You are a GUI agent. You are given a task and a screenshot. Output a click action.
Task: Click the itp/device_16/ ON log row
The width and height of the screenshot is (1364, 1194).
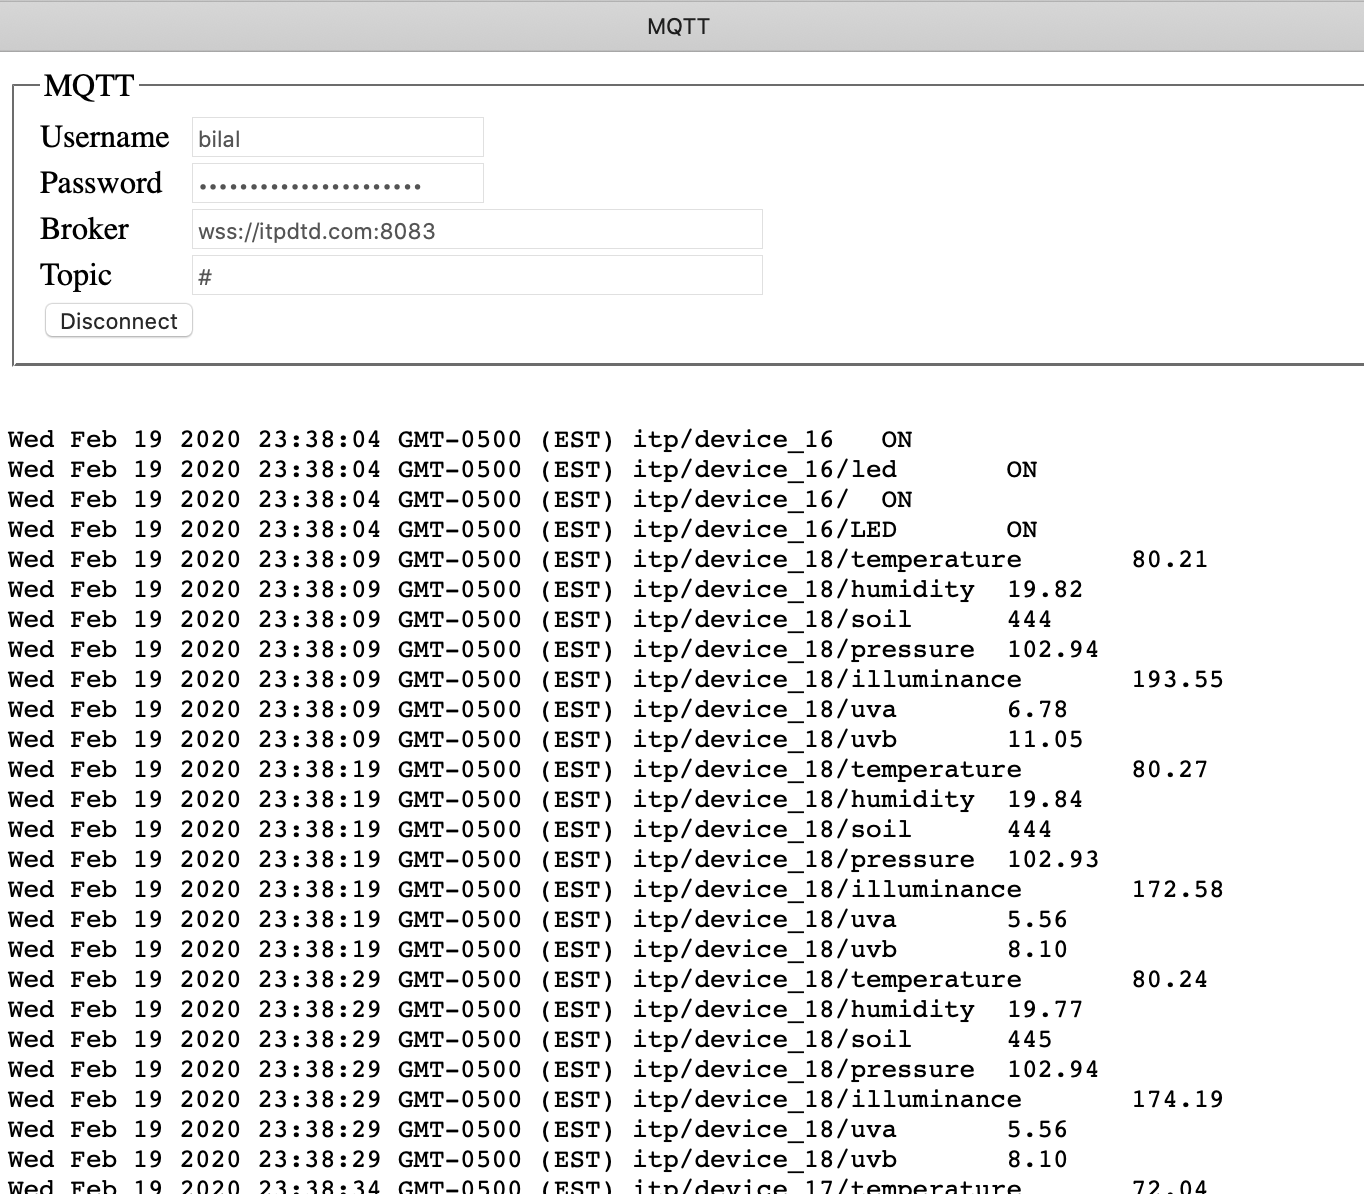460,500
